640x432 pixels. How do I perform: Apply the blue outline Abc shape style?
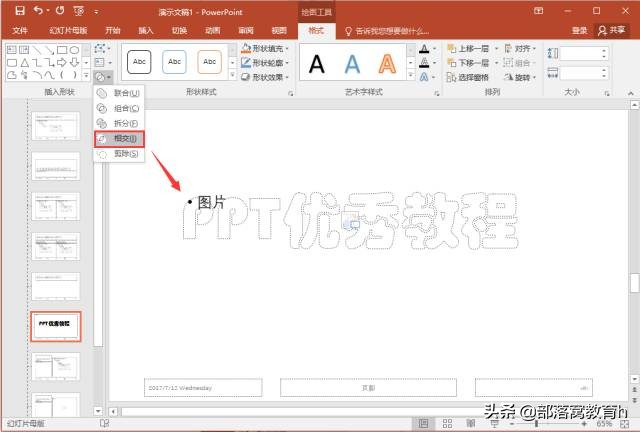click(174, 62)
